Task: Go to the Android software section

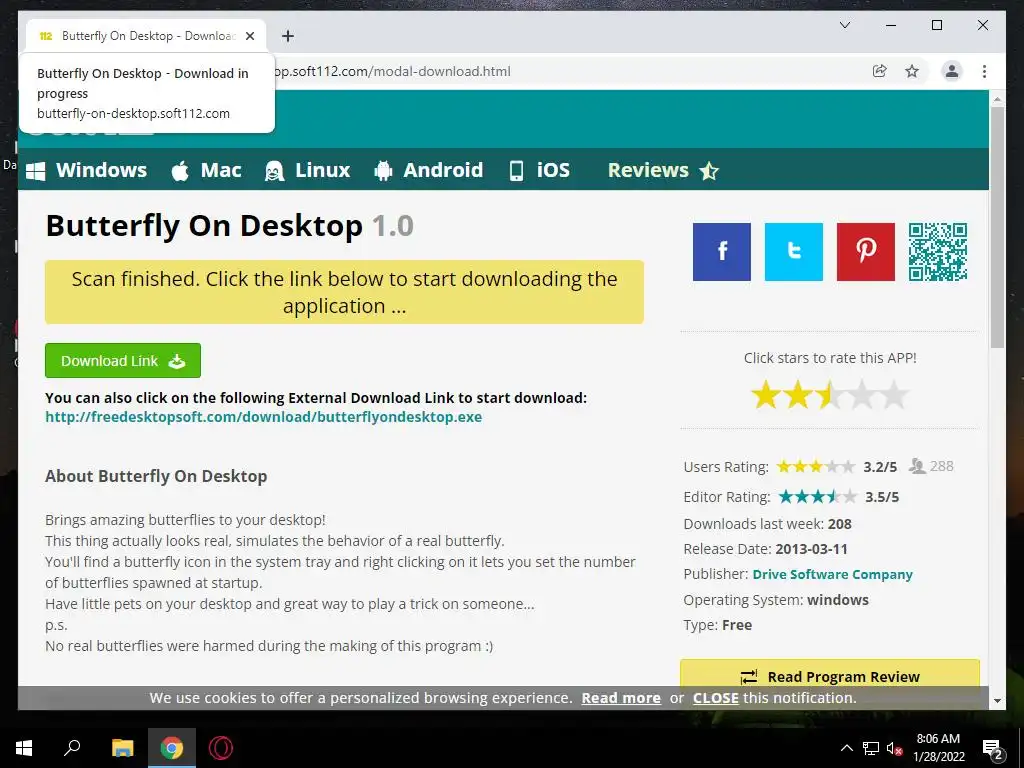Action: [x=443, y=170]
